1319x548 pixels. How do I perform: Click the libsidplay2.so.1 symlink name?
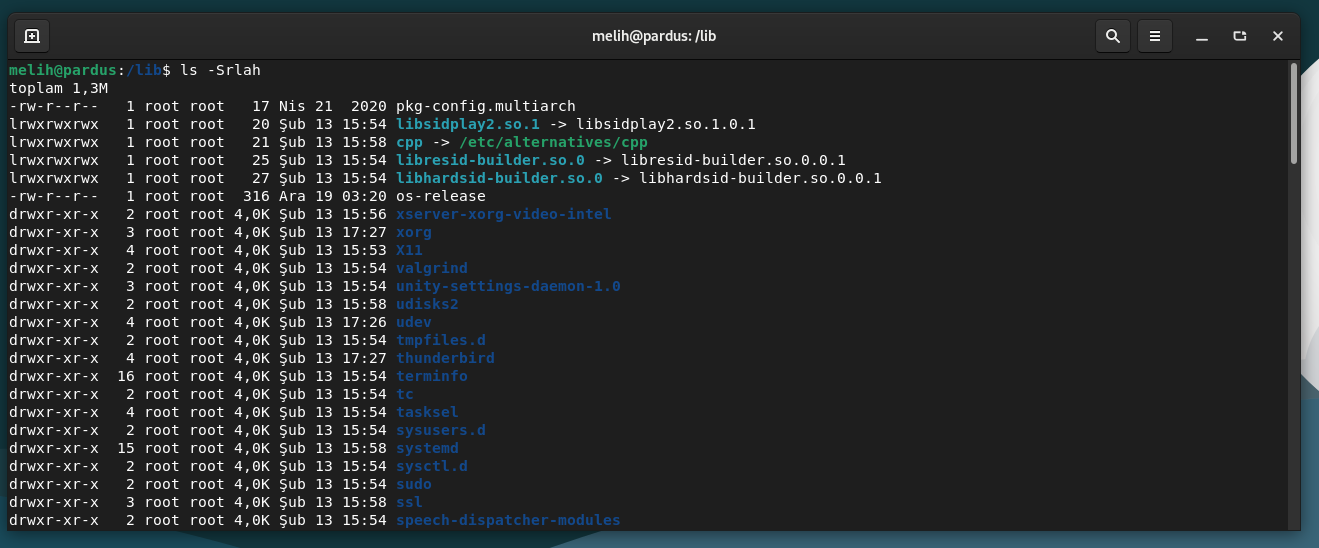point(467,124)
